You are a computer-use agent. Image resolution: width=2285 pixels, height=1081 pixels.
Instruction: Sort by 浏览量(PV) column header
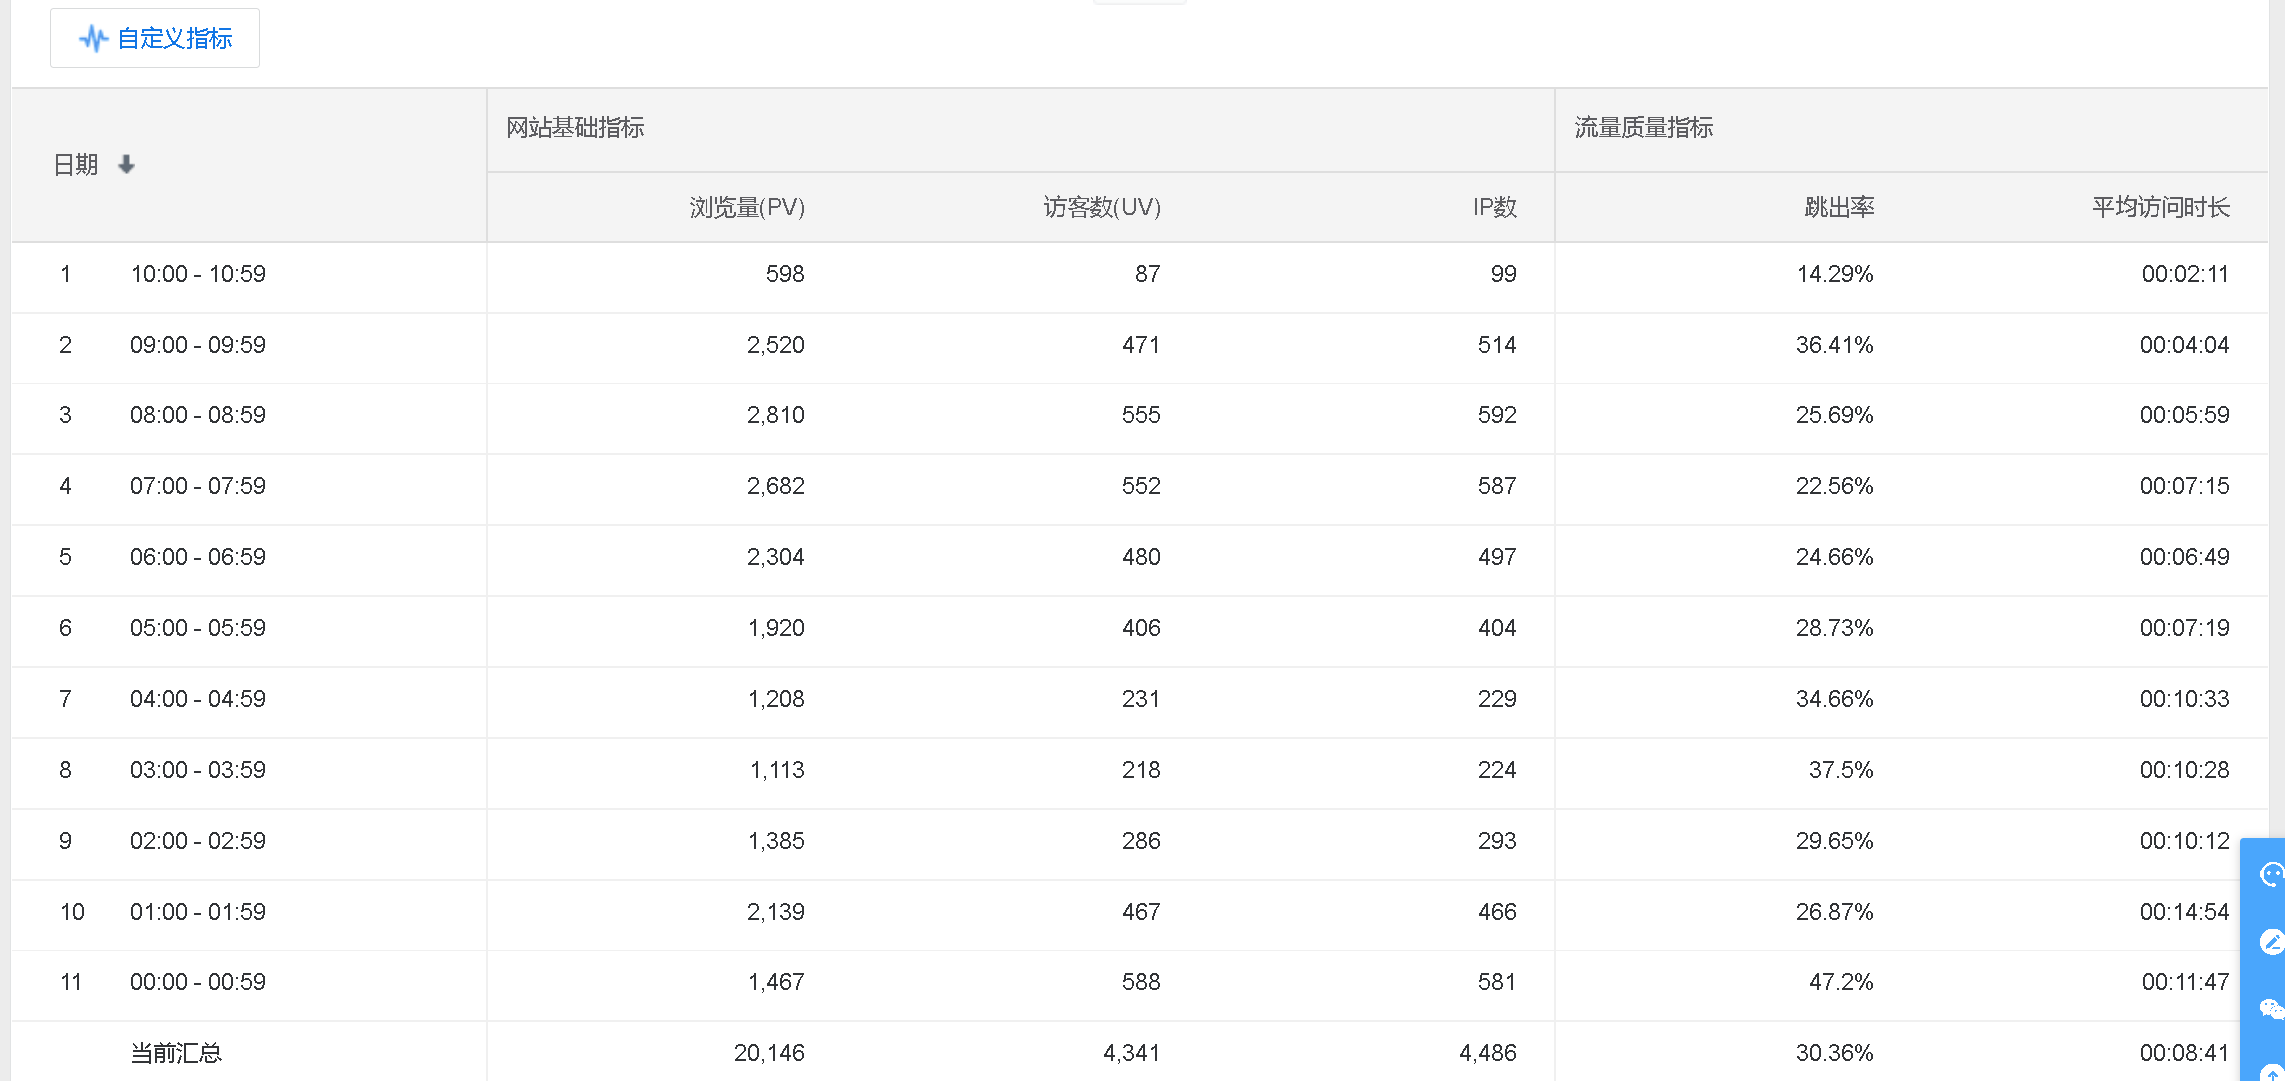click(746, 207)
